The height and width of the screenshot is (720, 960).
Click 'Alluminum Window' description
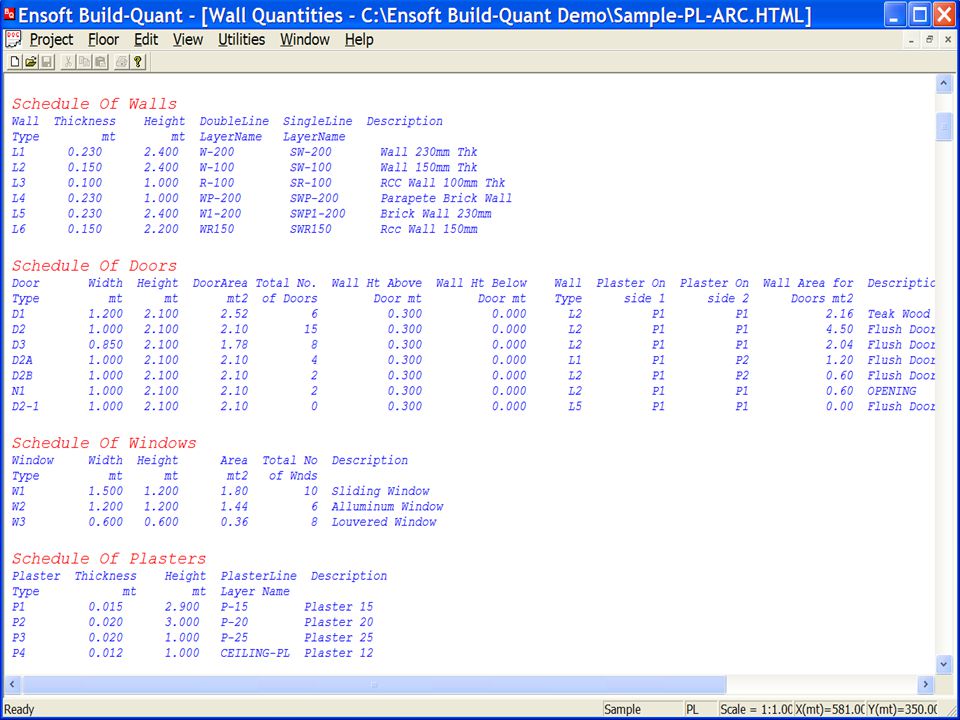pos(387,506)
